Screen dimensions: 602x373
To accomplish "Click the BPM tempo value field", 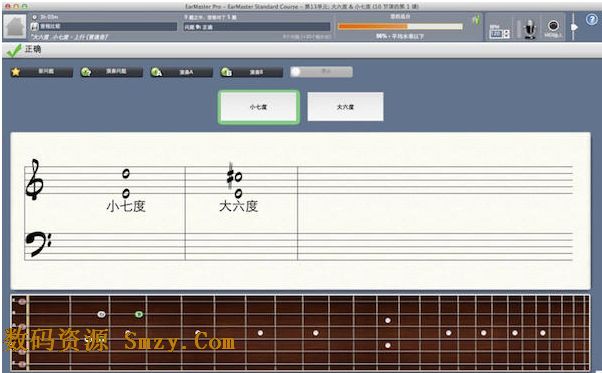I will (x=496, y=34).
